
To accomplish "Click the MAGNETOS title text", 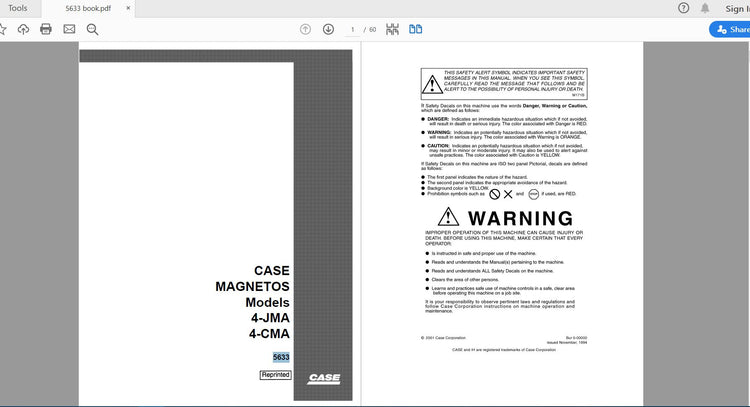I will point(252,286).
